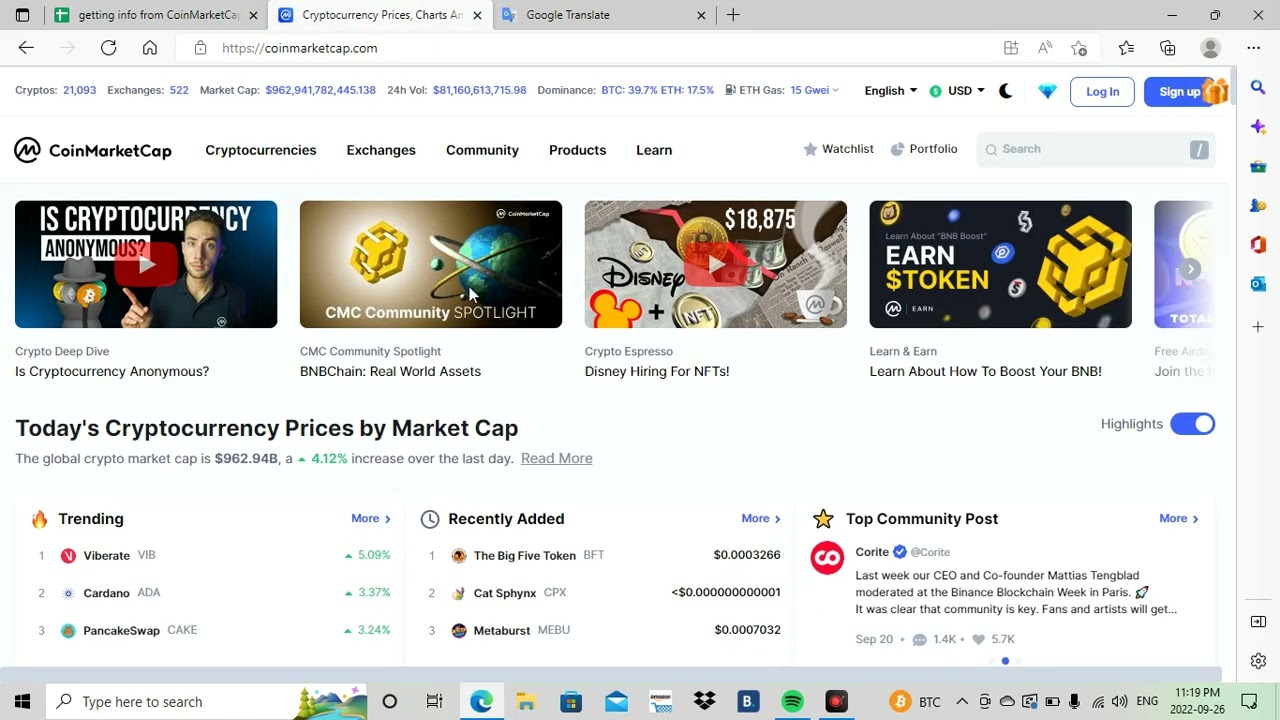1280x720 pixels.
Task: Open the Favorites list icon
Action: 1126,48
